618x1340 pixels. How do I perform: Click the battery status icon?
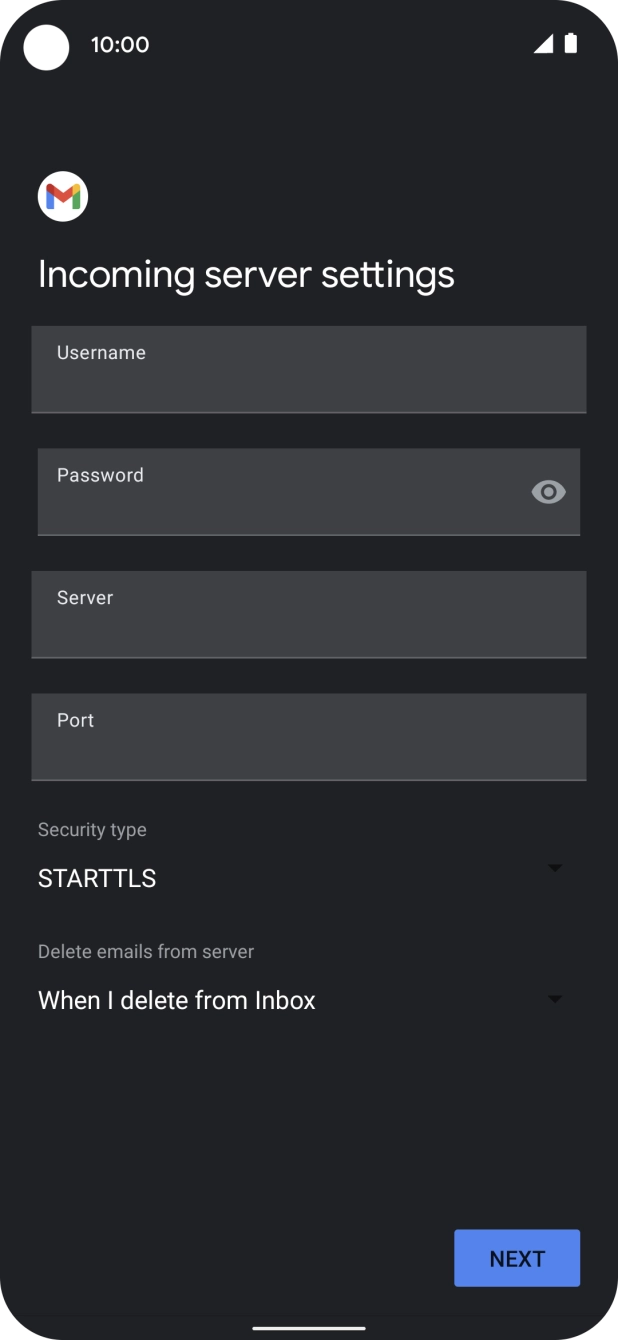pyautogui.click(x=572, y=44)
